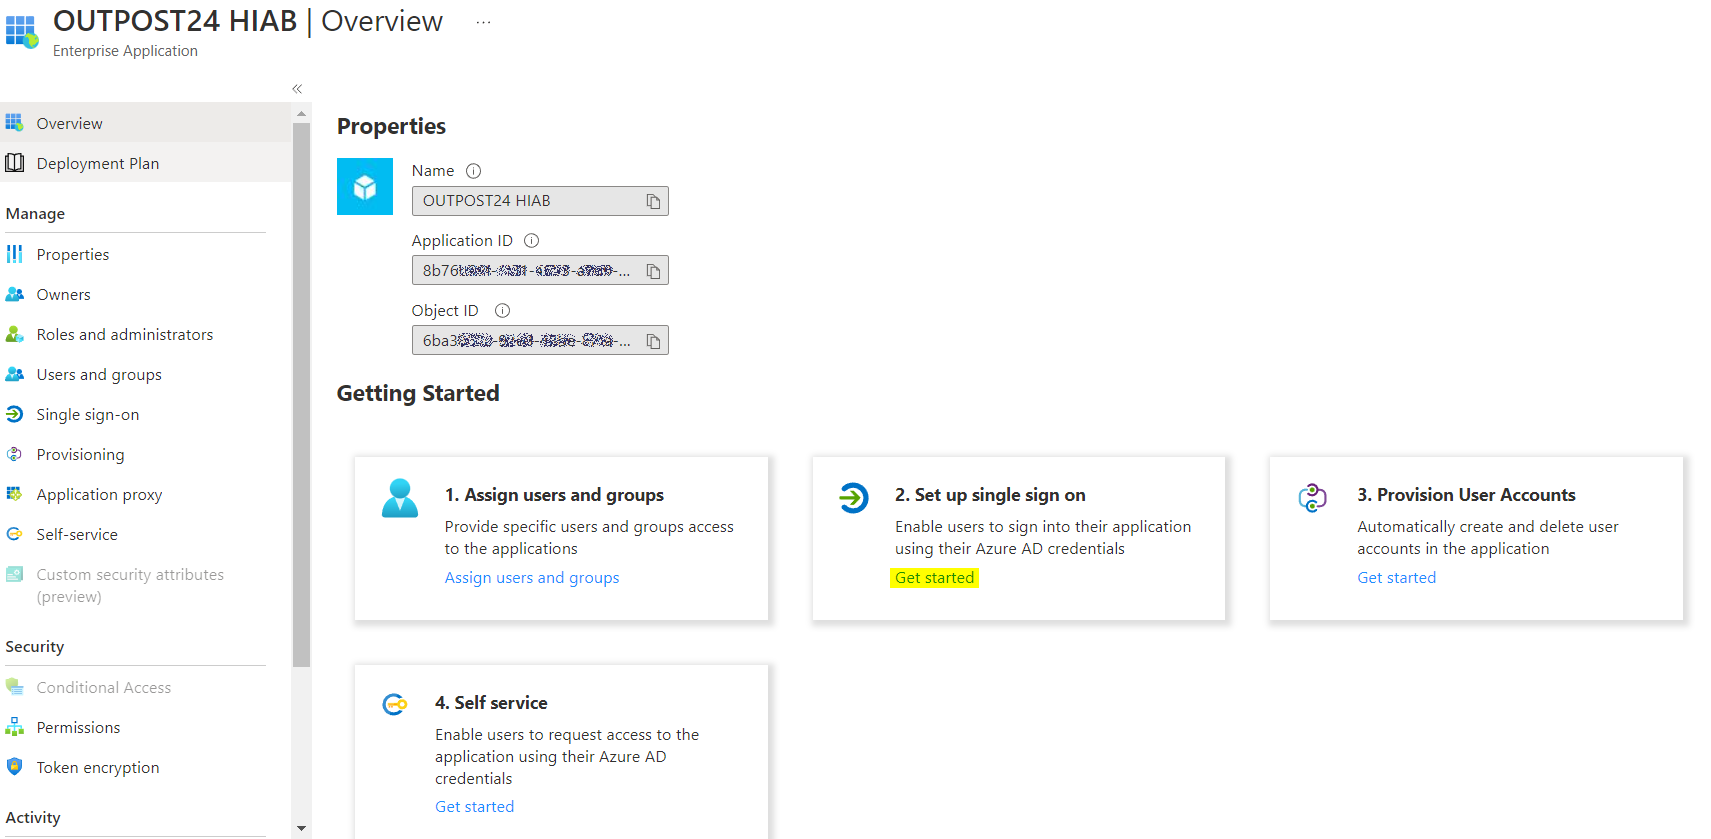Open Single sign-on in the Manage menu
This screenshot has height=839, width=1711.
88,415
